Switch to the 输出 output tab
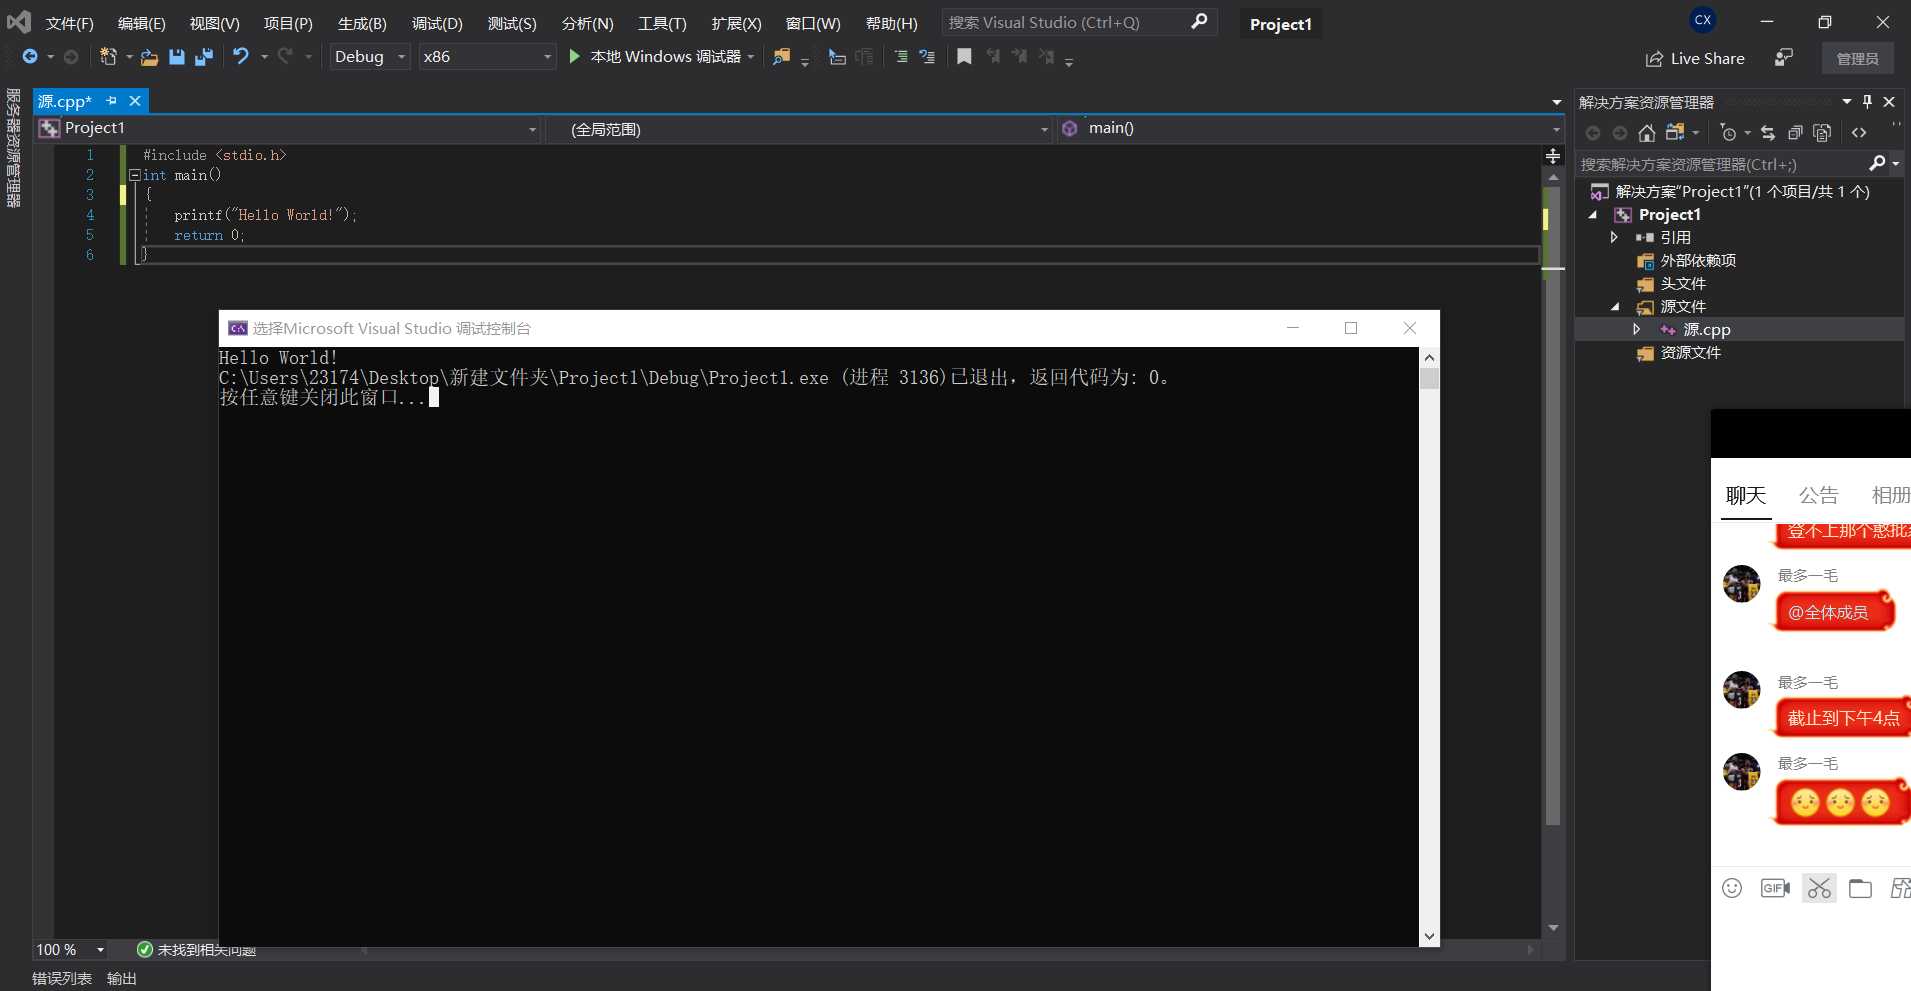Image resolution: width=1911 pixels, height=991 pixels. (122, 979)
